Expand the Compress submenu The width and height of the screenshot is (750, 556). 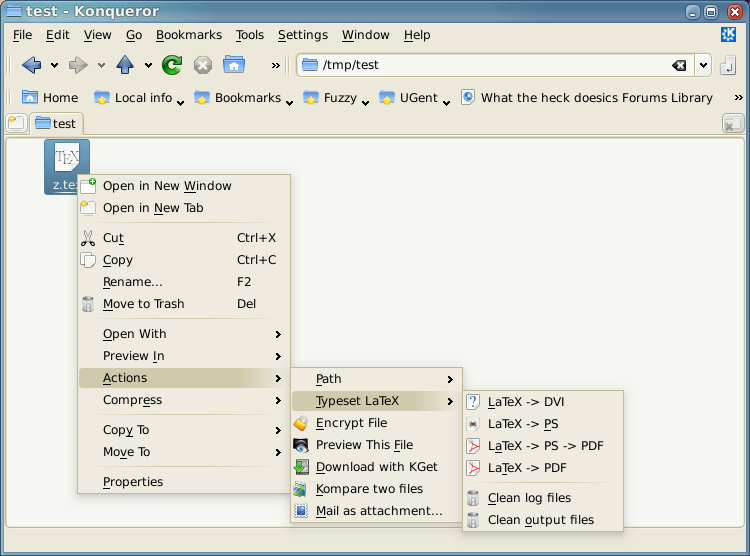[184, 400]
